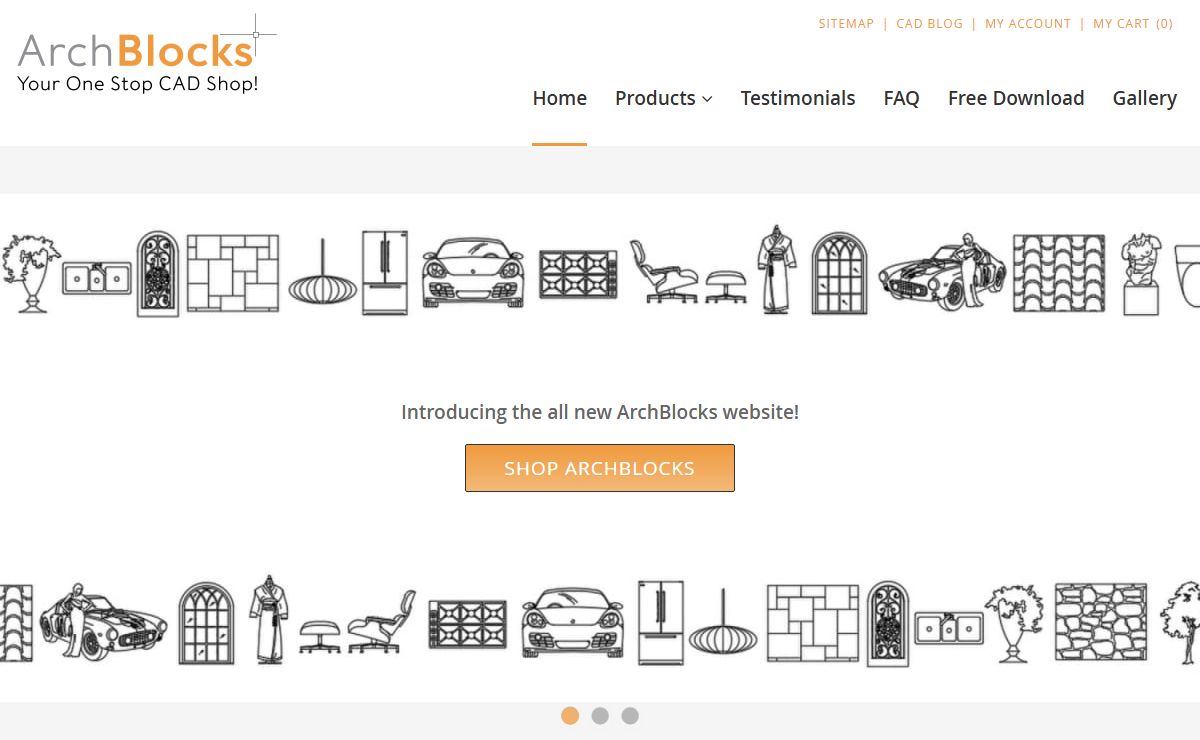Click the pendant lamp block in top row
Image resolution: width=1200 pixels, height=740 pixels.
[323, 272]
